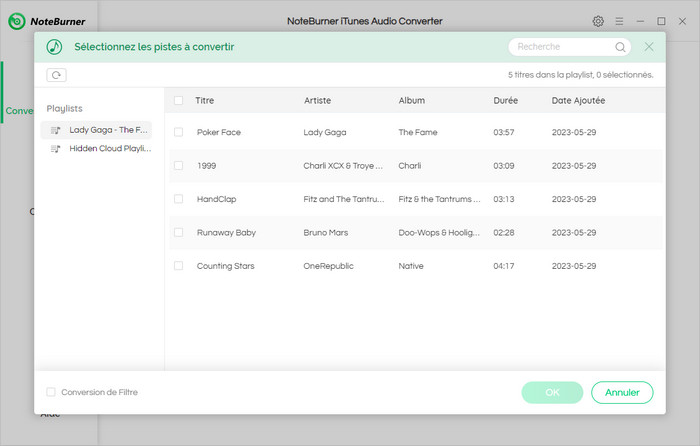700x446 pixels.
Task: Click the Conversion de Filtre label
Action: coord(100,392)
